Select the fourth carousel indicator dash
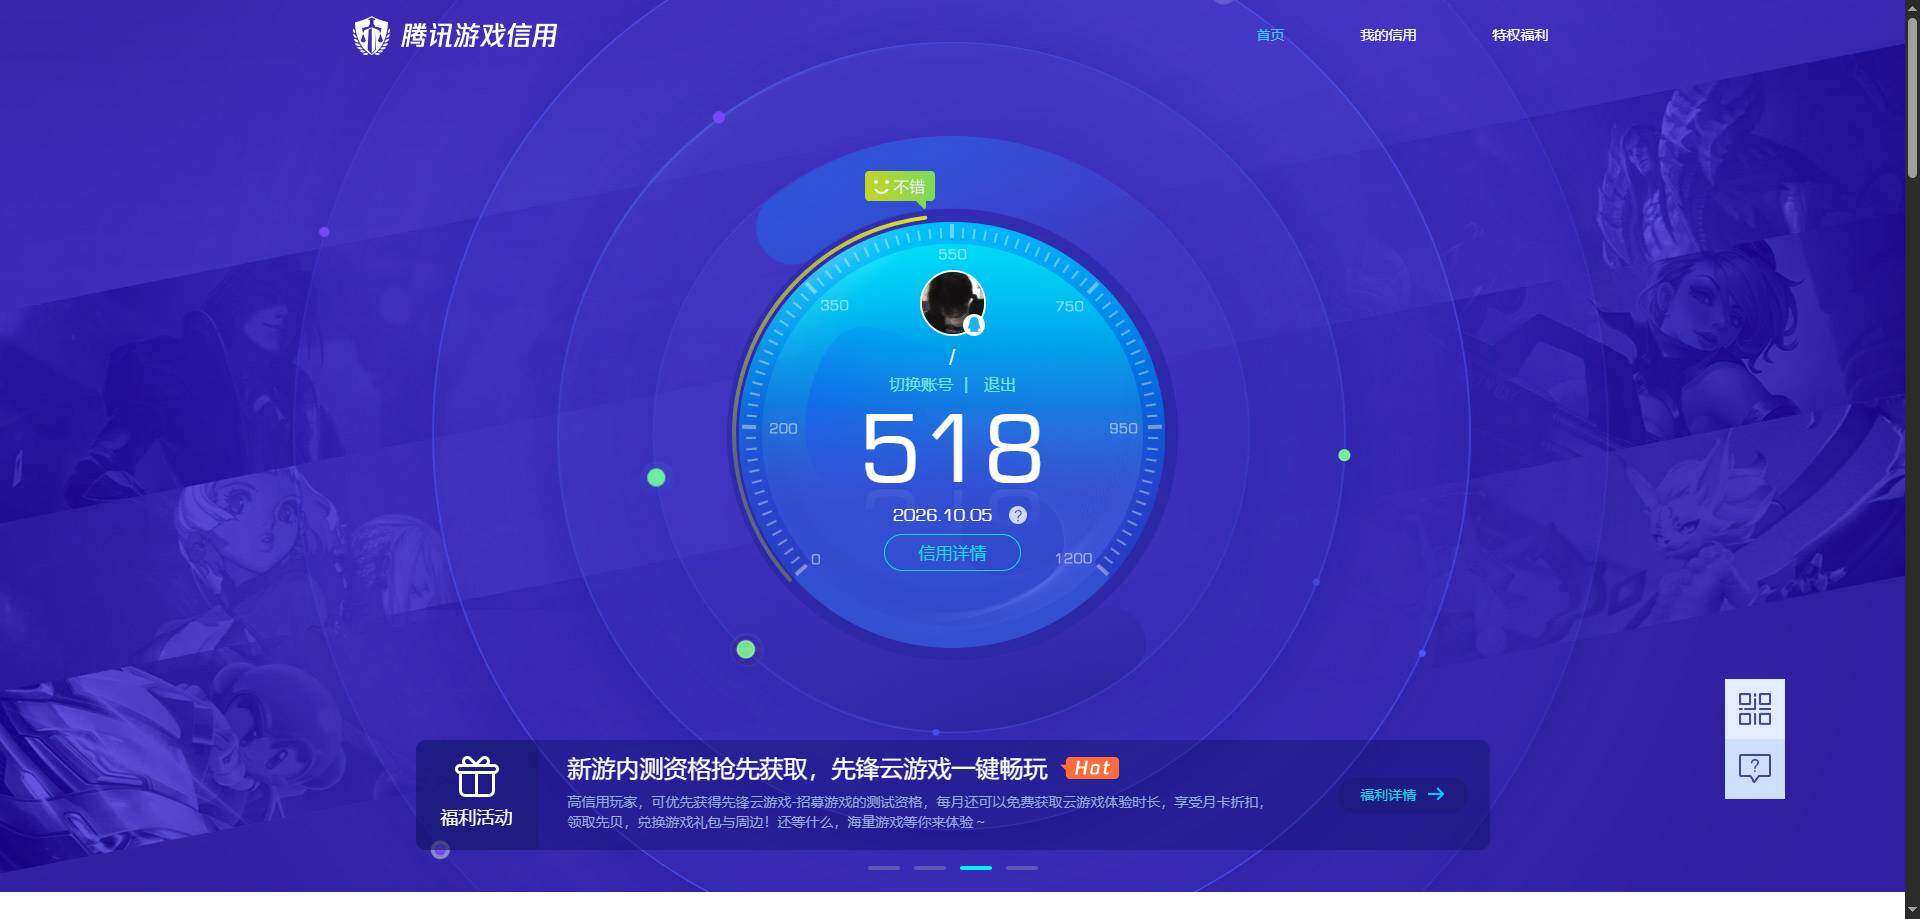This screenshot has width=1920, height=919. (1022, 868)
